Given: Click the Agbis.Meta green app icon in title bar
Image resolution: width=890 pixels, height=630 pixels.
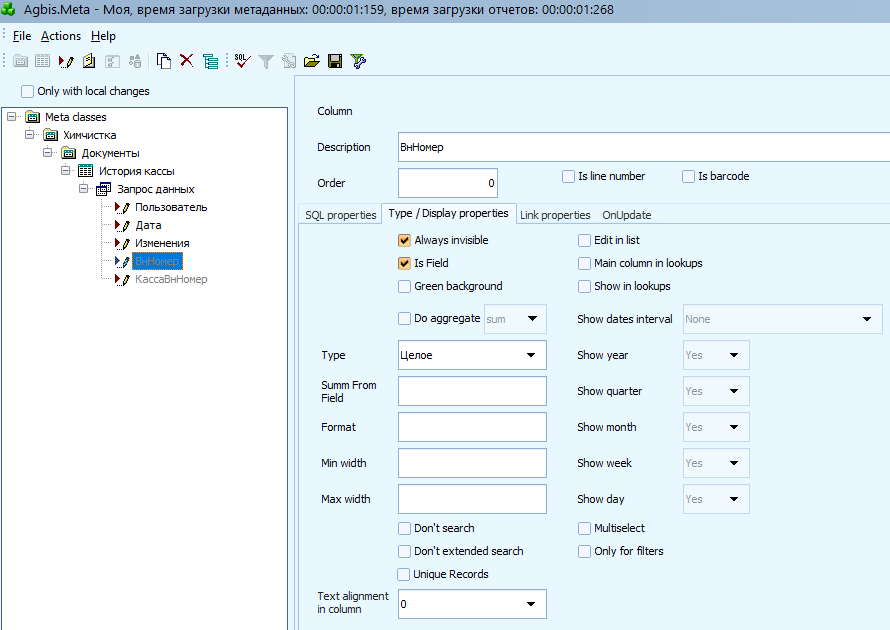Looking at the screenshot, I should pos(9,10).
